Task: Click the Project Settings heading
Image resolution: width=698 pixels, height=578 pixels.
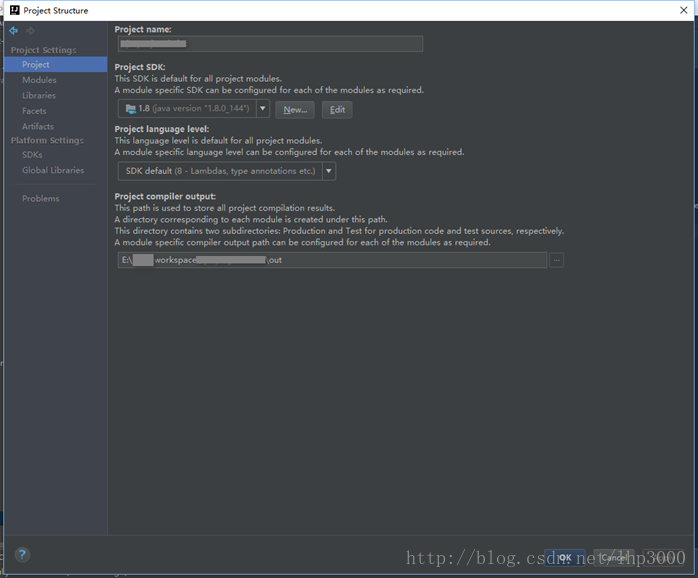Action: click(44, 50)
